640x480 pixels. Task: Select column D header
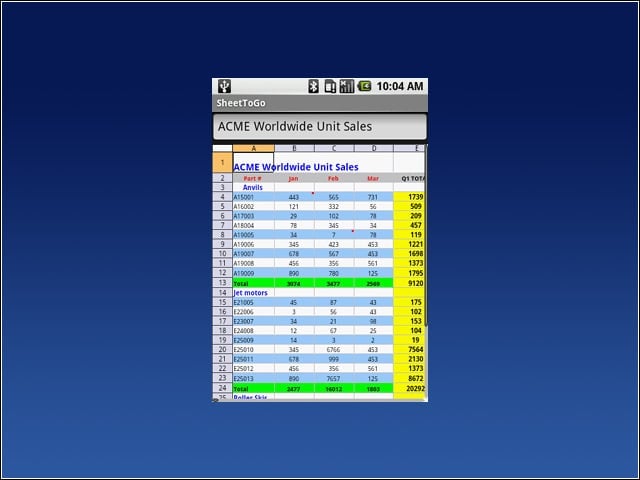(x=373, y=148)
